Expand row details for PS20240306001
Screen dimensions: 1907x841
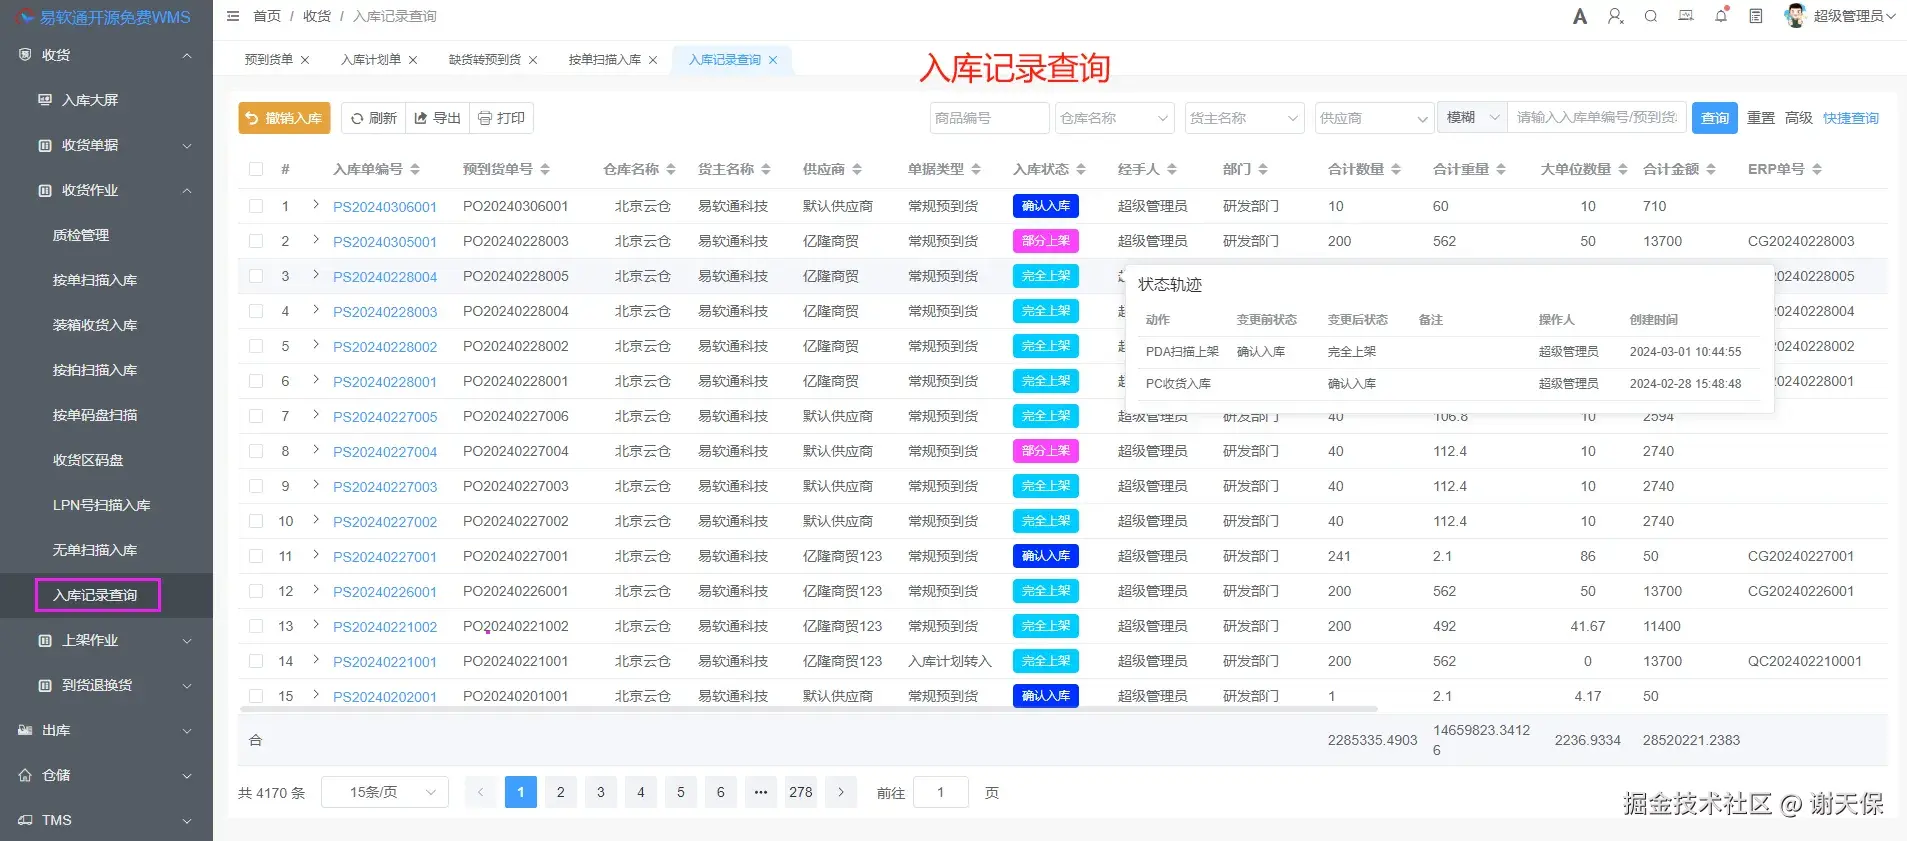coord(316,205)
